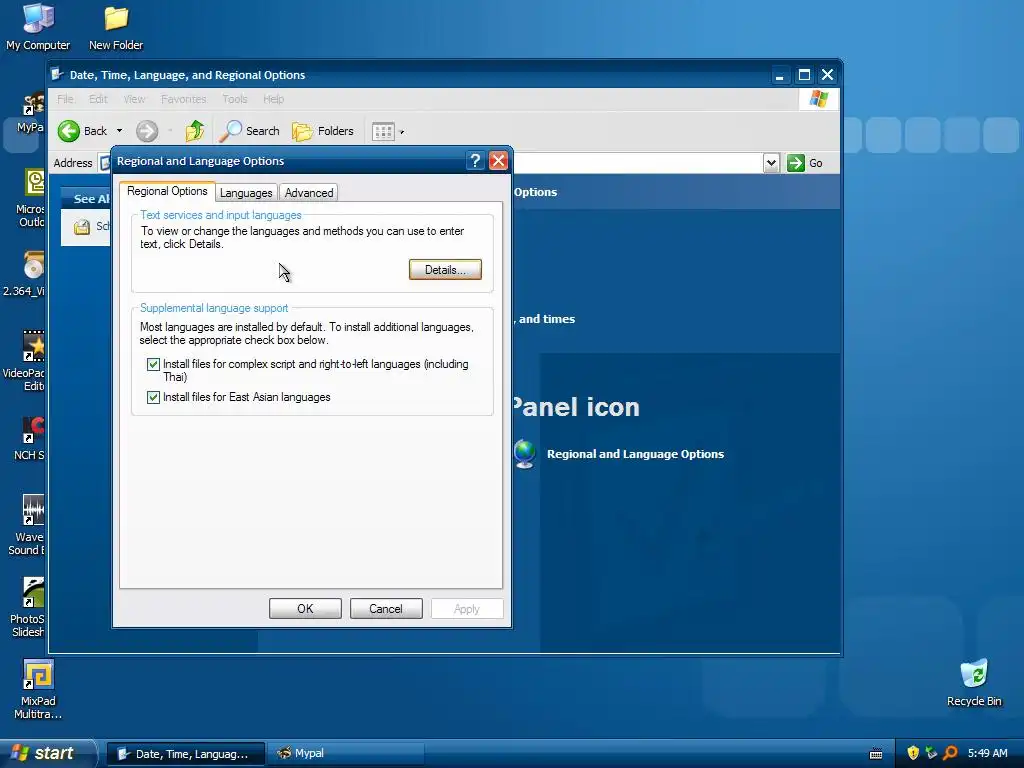Click the security shield tray icon
The height and width of the screenshot is (768, 1024).
[913, 753]
